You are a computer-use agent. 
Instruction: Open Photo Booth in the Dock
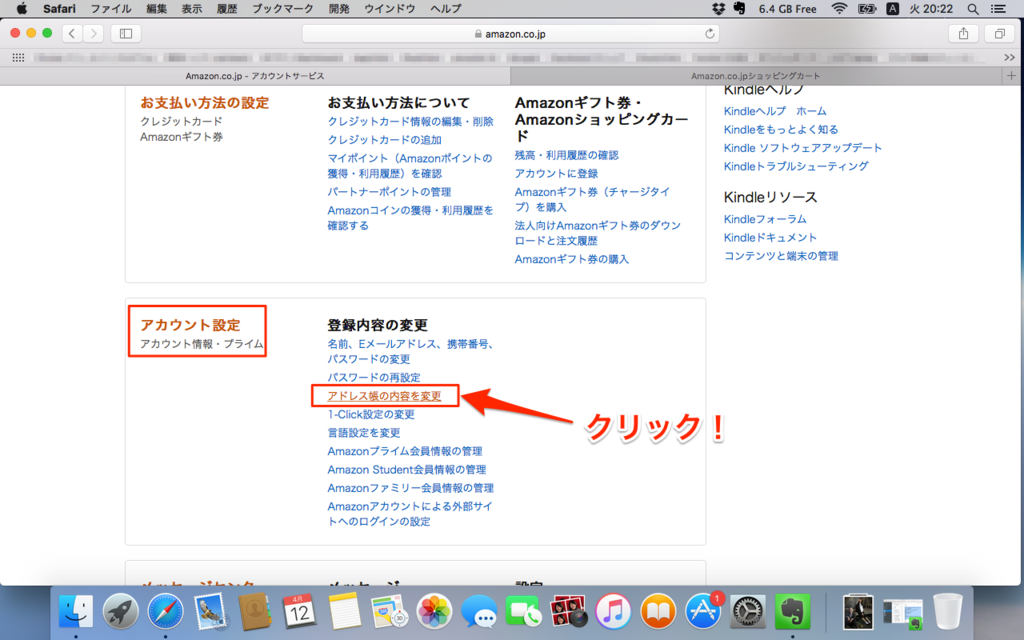tap(568, 612)
